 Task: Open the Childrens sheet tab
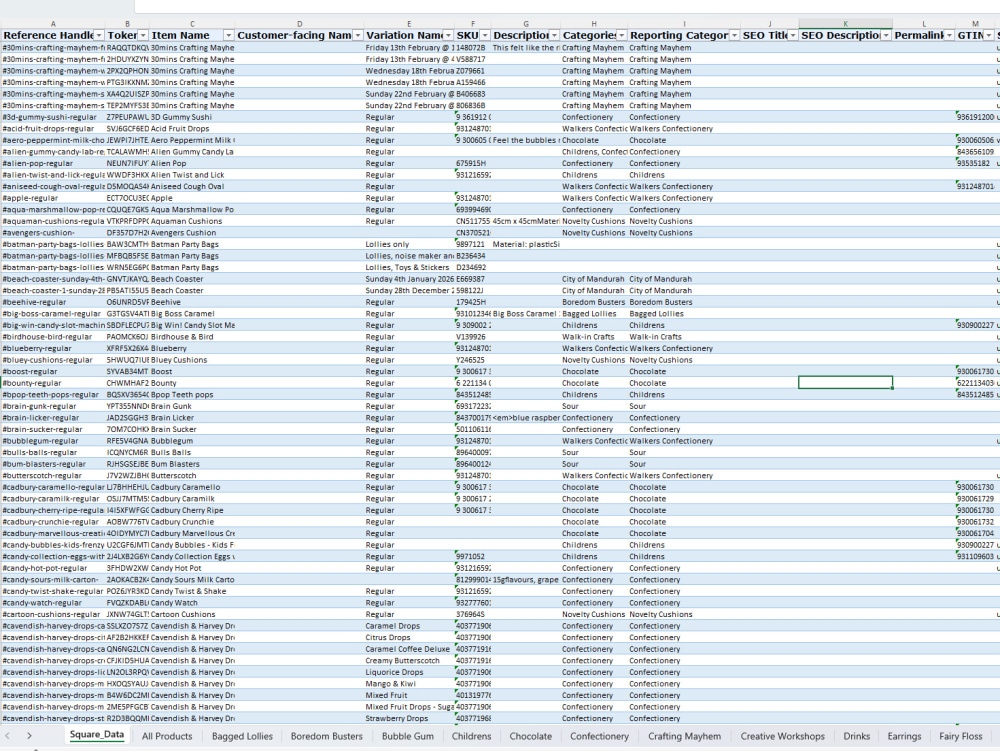(471, 736)
